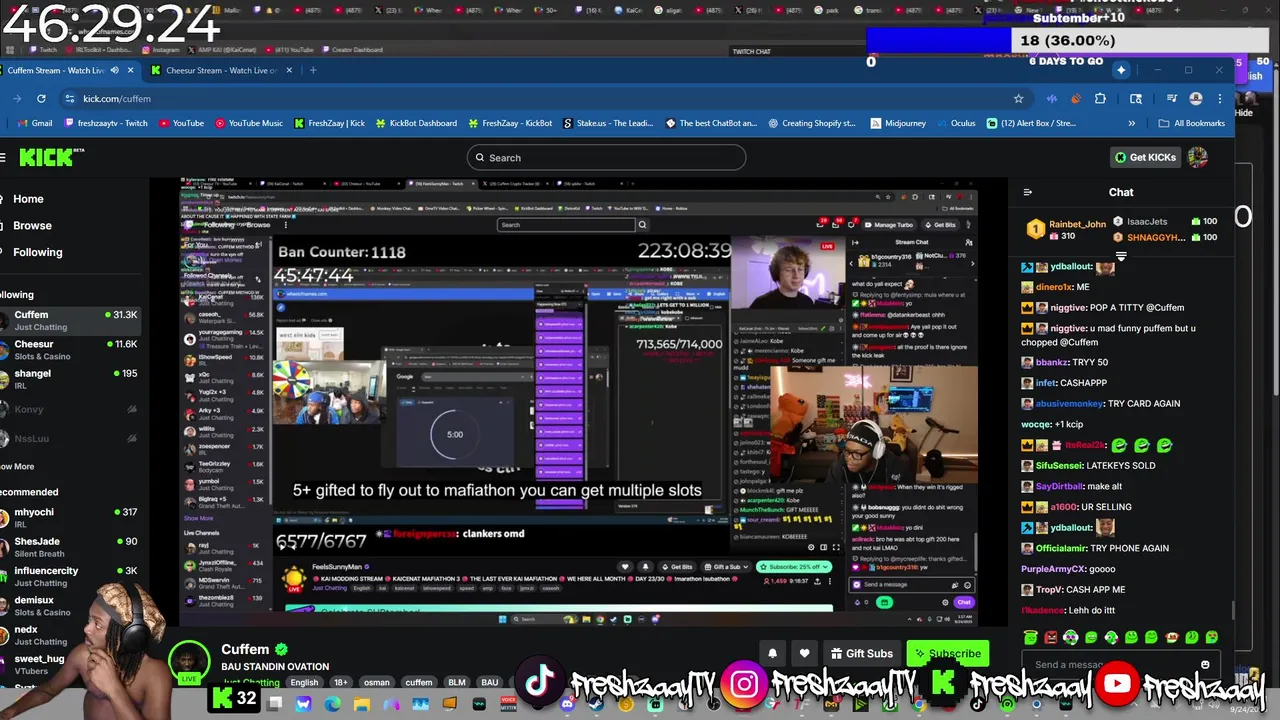Reload the page with the refresh icon
This screenshot has height=720, width=1280.
tap(41, 98)
